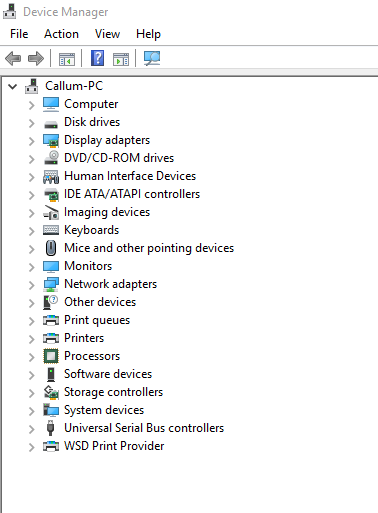This screenshot has height=513, width=378.
Task: Expand Mice and other pointing devices
Action: pyautogui.click(x=31, y=249)
